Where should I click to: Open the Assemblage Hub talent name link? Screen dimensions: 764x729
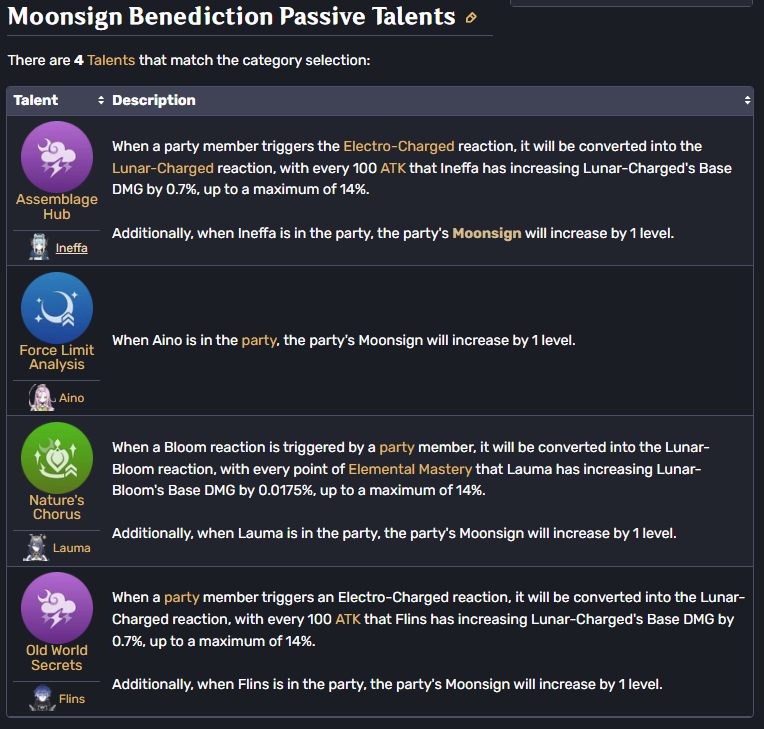pos(57,207)
